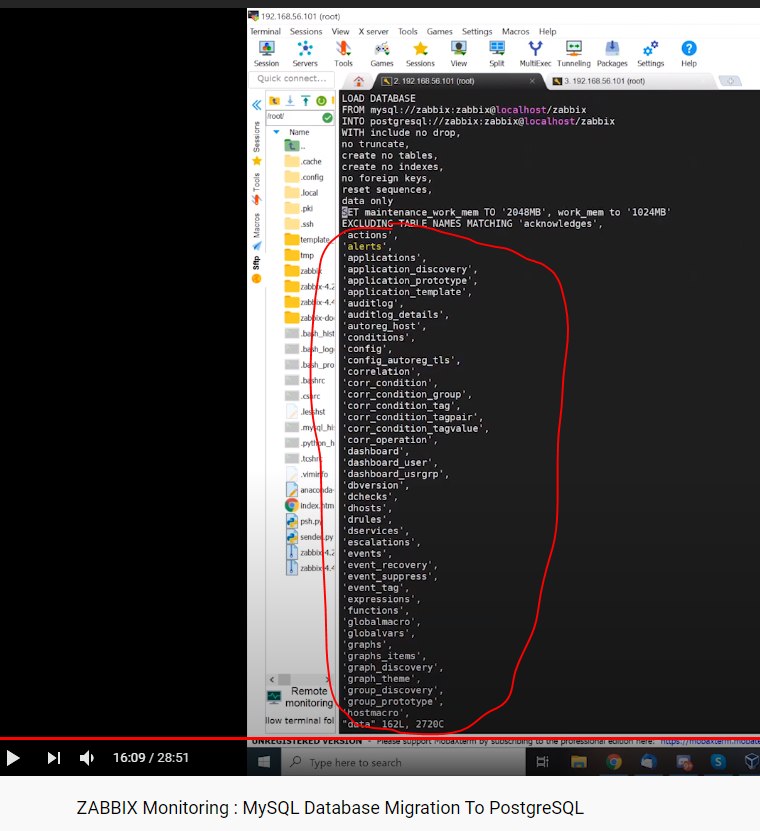760x831 pixels.
Task: Click the red video progress bar
Action: (x=380, y=738)
